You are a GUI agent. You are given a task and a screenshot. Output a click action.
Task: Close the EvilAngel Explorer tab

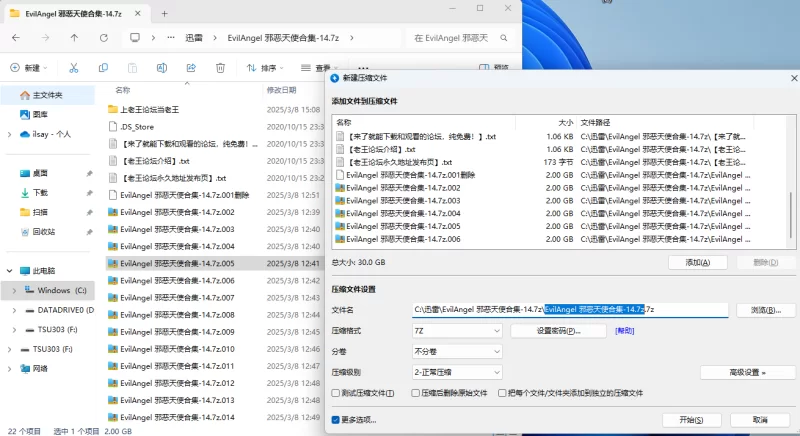(x=138, y=14)
